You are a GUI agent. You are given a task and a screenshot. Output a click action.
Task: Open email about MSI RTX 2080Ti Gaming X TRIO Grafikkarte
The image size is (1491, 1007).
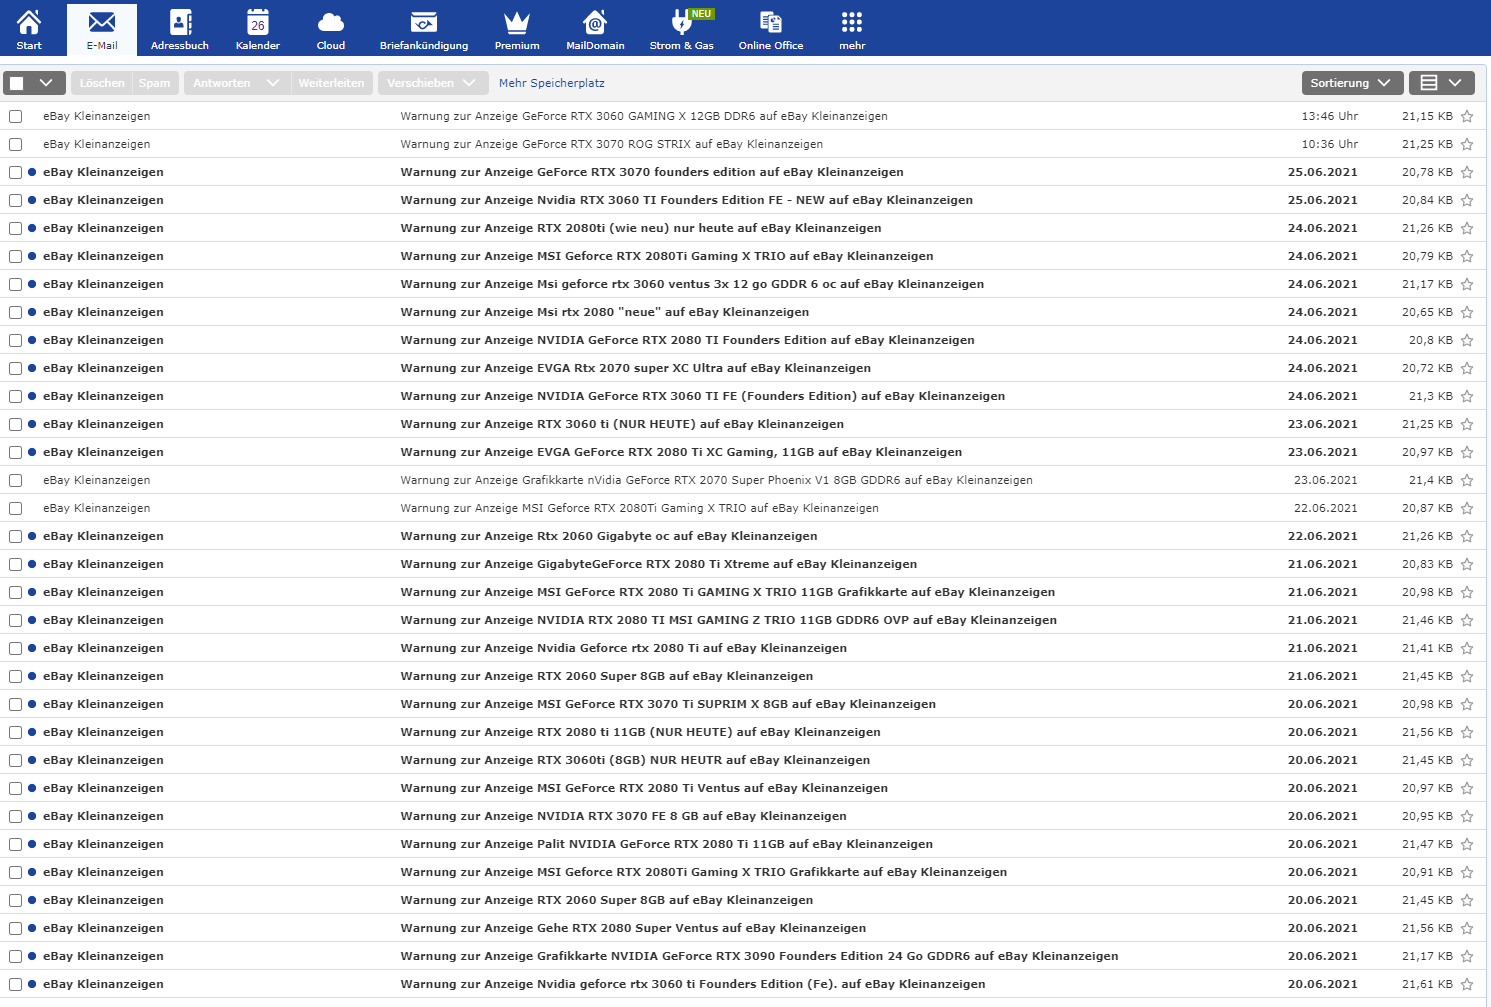704,872
